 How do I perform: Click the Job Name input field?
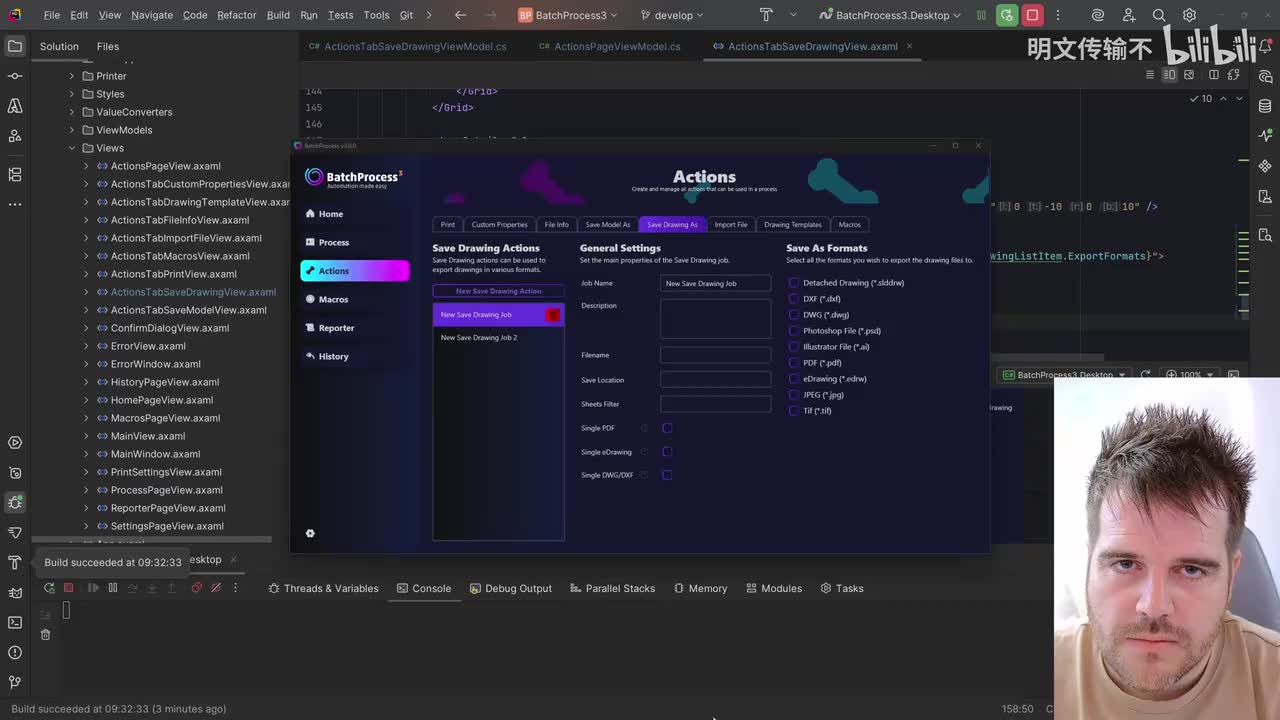click(715, 283)
